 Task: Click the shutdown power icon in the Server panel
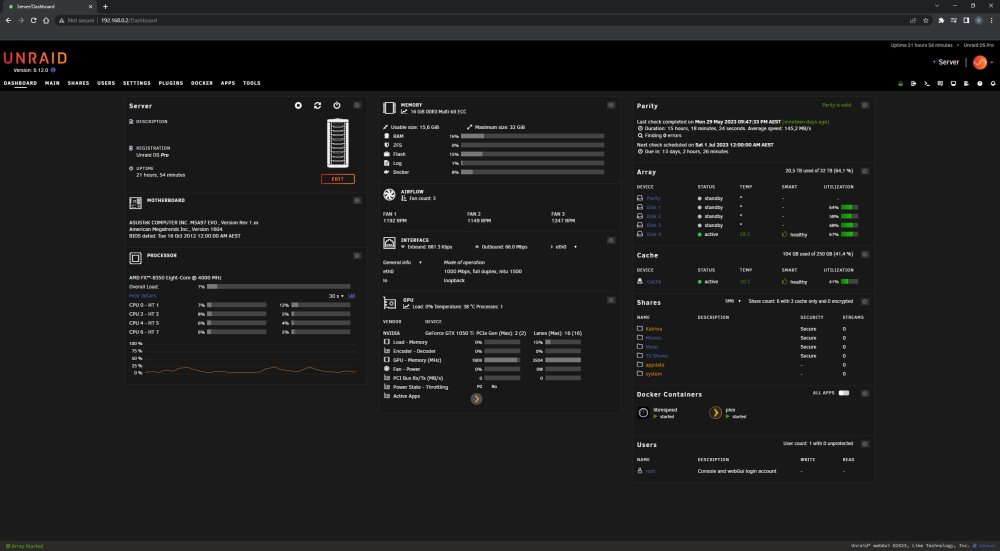(337, 105)
